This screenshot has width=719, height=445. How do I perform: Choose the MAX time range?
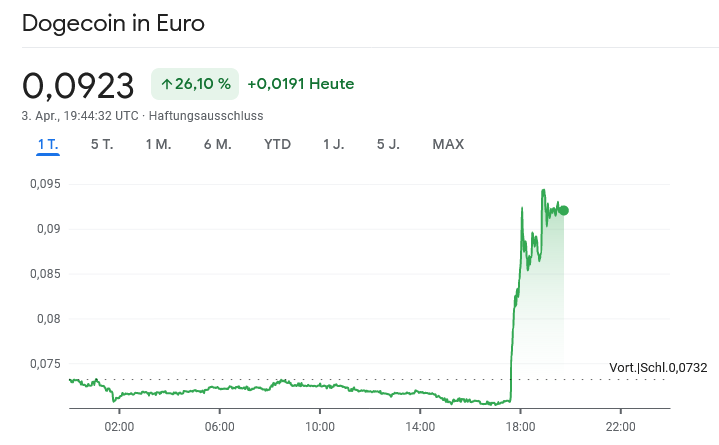point(448,144)
